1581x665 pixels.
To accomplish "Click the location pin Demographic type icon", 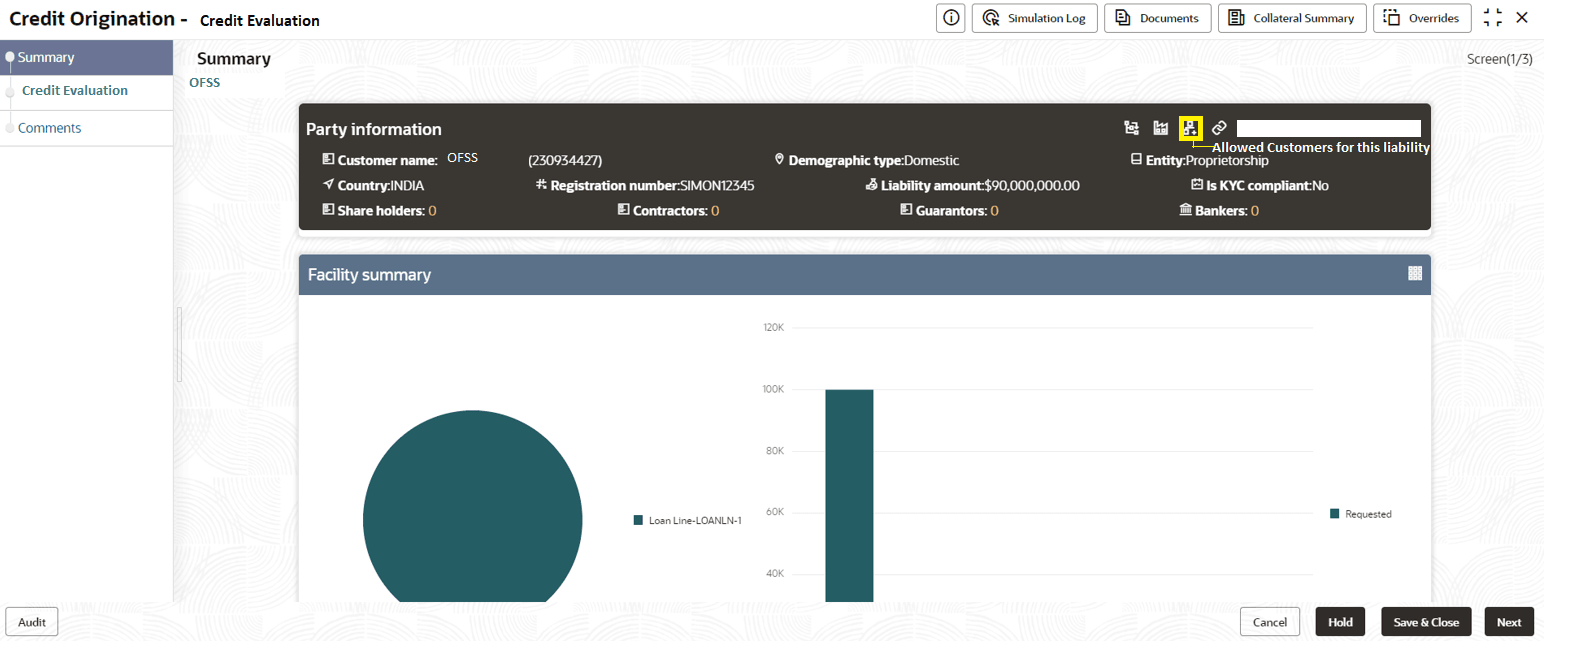I will [x=779, y=159].
